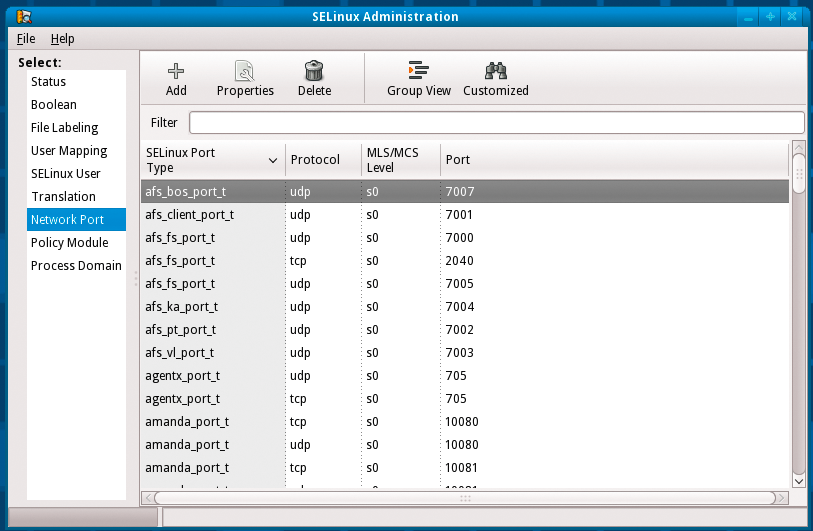Open User Mapping section
The image size is (813, 531).
(x=76, y=150)
